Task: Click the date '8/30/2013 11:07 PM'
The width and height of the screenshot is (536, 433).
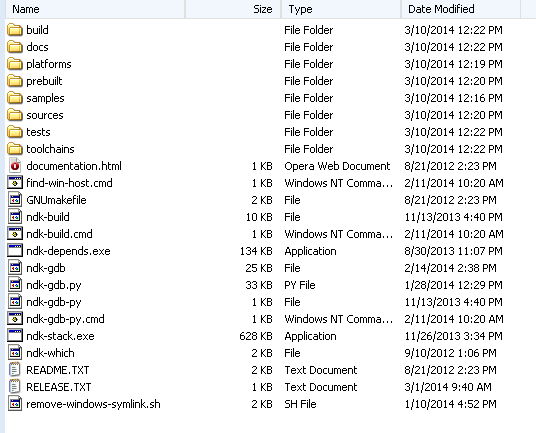Action: tap(454, 251)
